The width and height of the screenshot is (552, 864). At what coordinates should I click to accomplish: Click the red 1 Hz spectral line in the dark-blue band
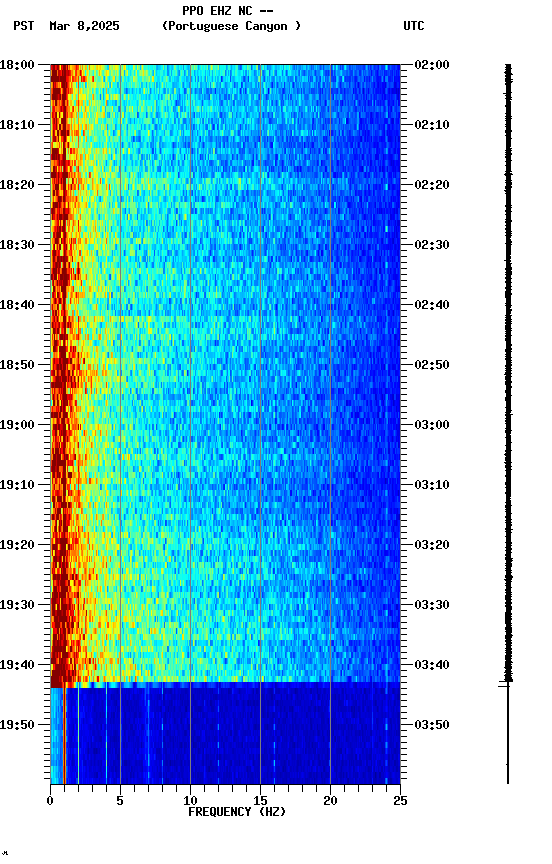click(64, 736)
